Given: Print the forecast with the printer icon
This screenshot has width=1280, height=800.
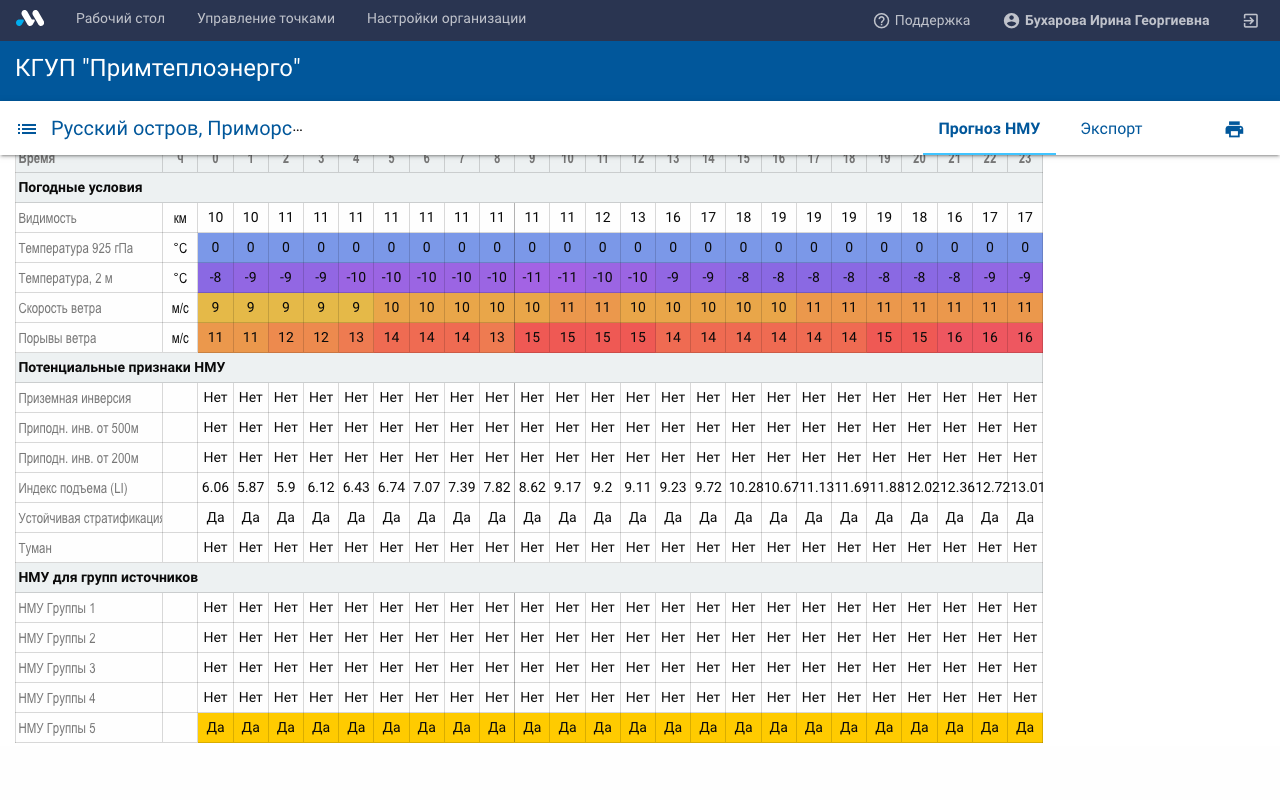Looking at the screenshot, I should tap(1234, 129).
